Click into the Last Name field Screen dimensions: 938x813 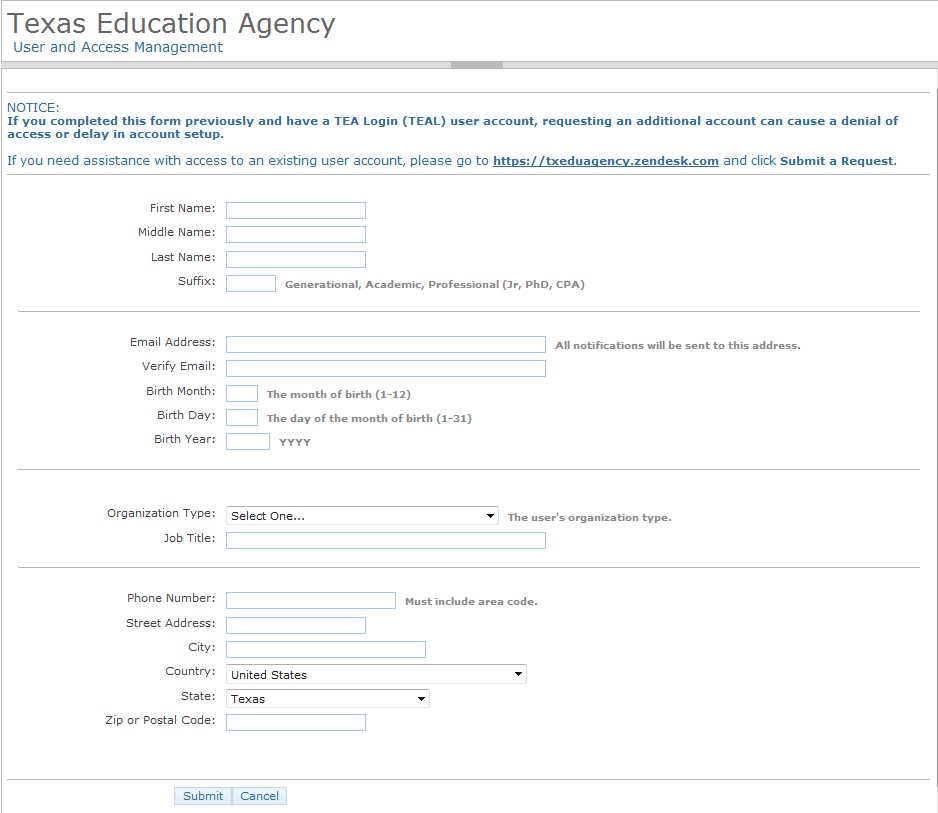pyautogui.click(x=295, y=258)
